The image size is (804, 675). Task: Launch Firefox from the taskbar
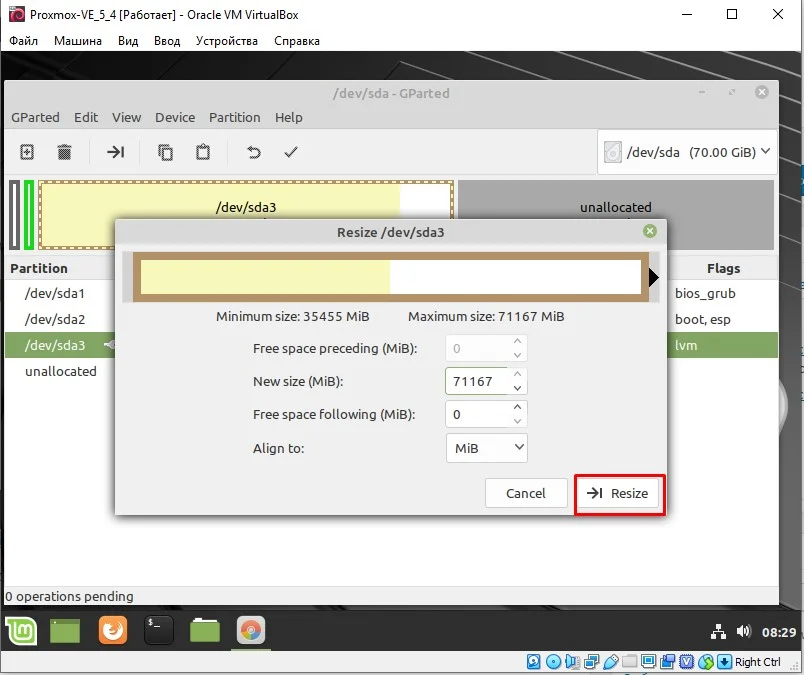tap(113, 630)
